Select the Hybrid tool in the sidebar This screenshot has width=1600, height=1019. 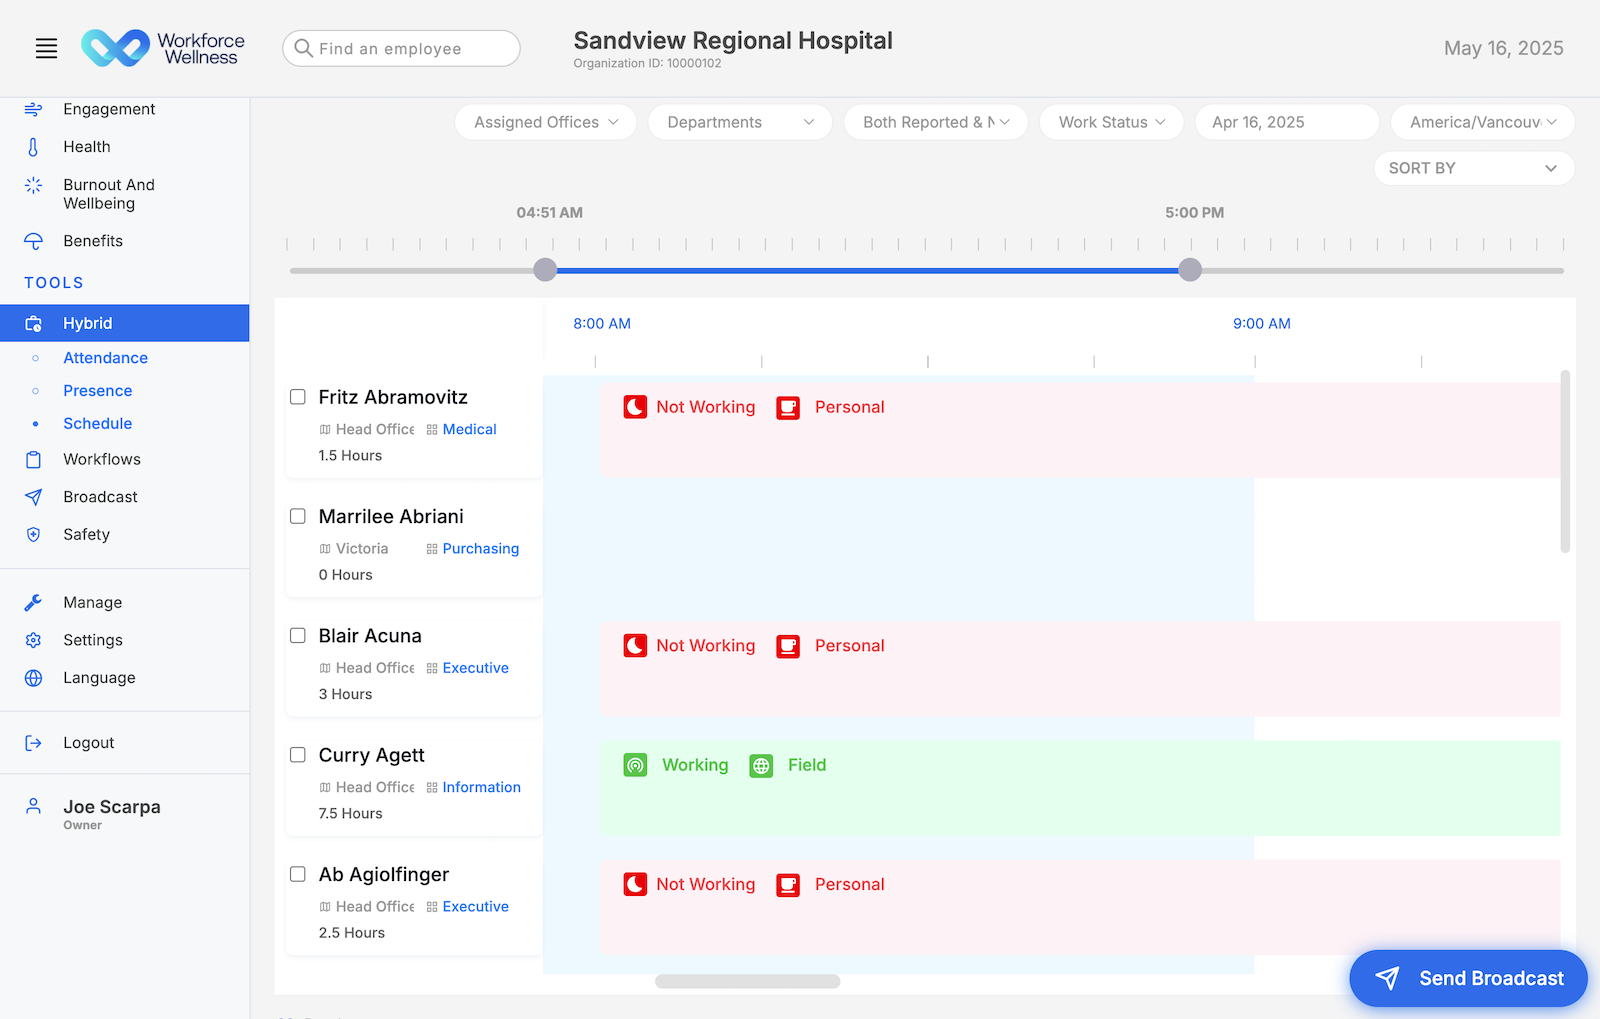(x=87, y=322)
